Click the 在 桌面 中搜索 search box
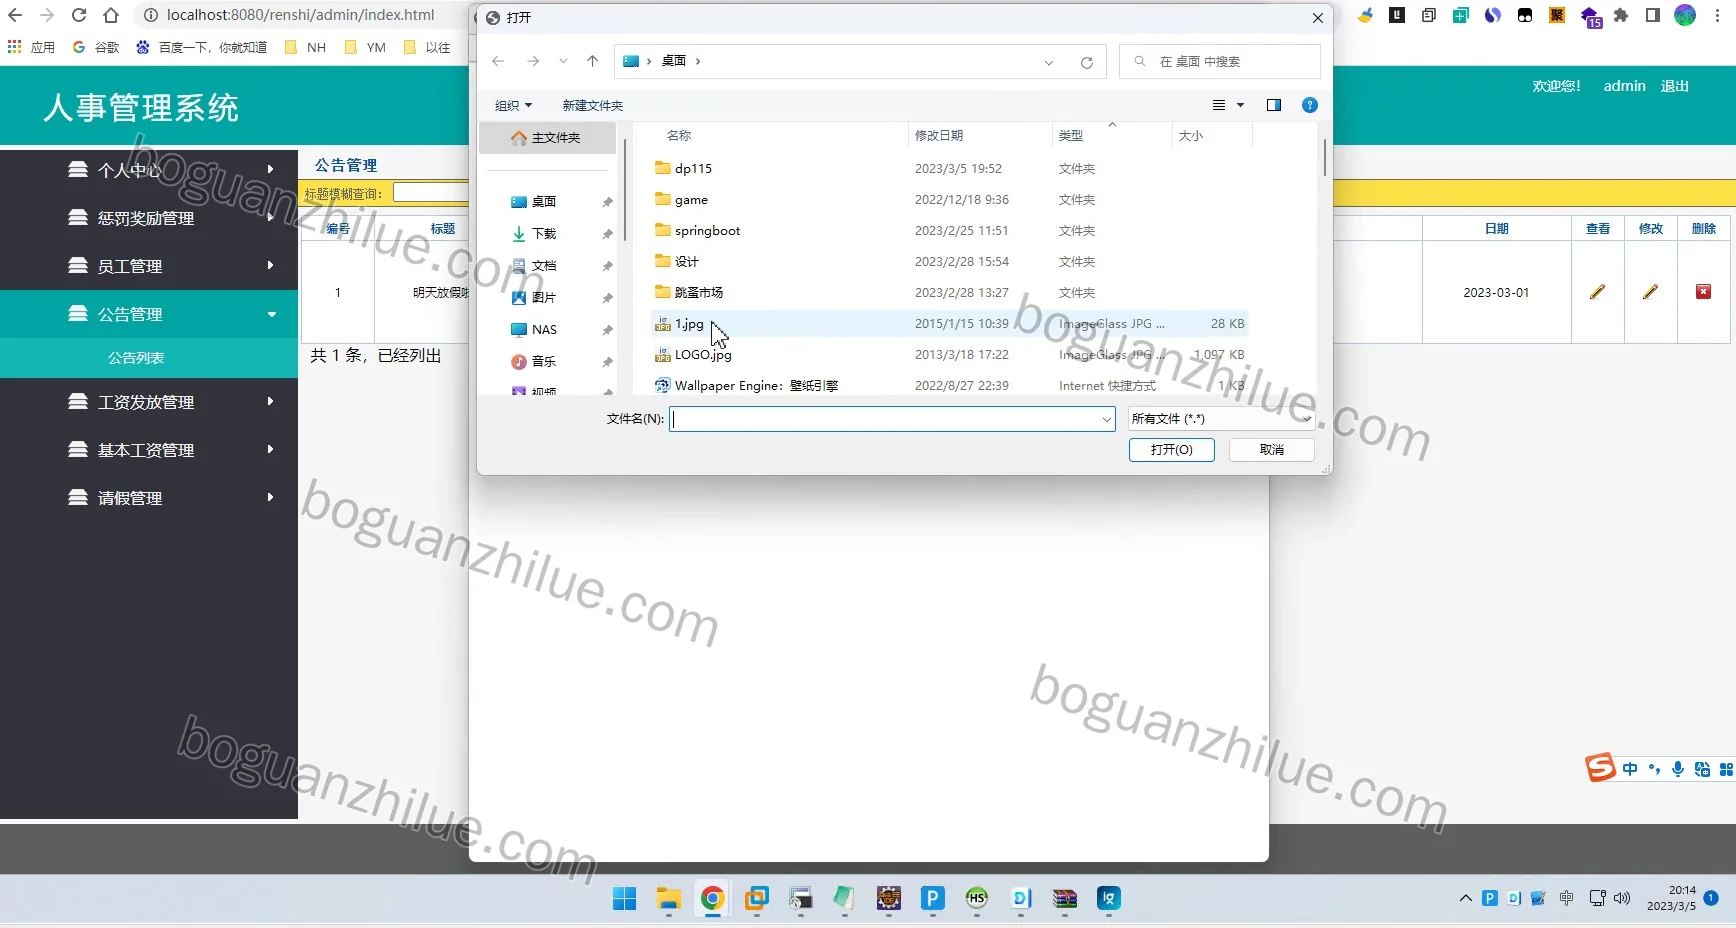1736x928 pixels. pos(1220,61)
